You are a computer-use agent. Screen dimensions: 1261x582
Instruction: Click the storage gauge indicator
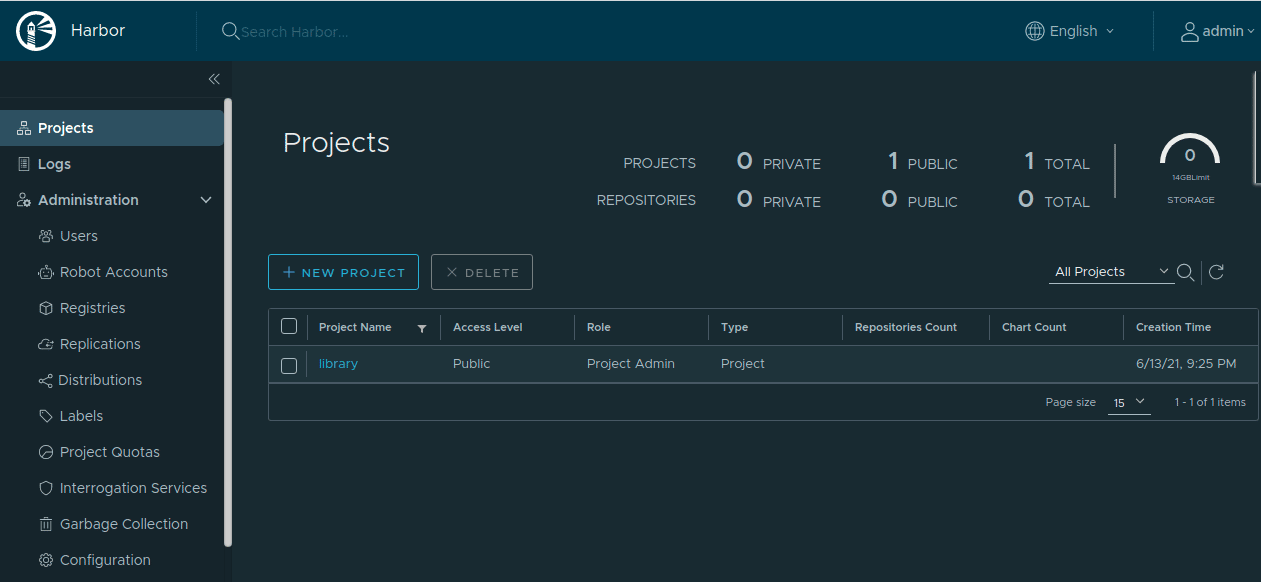click(x=1190, y=151)
